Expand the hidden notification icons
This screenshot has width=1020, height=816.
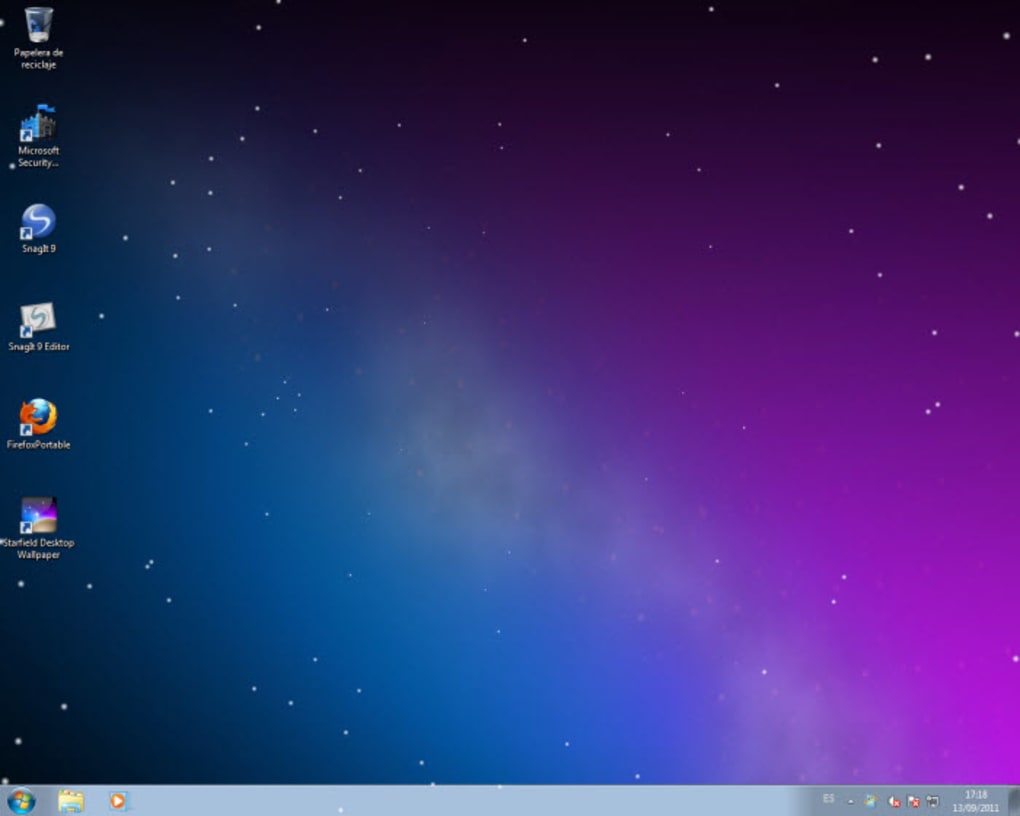[x=851, y=800]
